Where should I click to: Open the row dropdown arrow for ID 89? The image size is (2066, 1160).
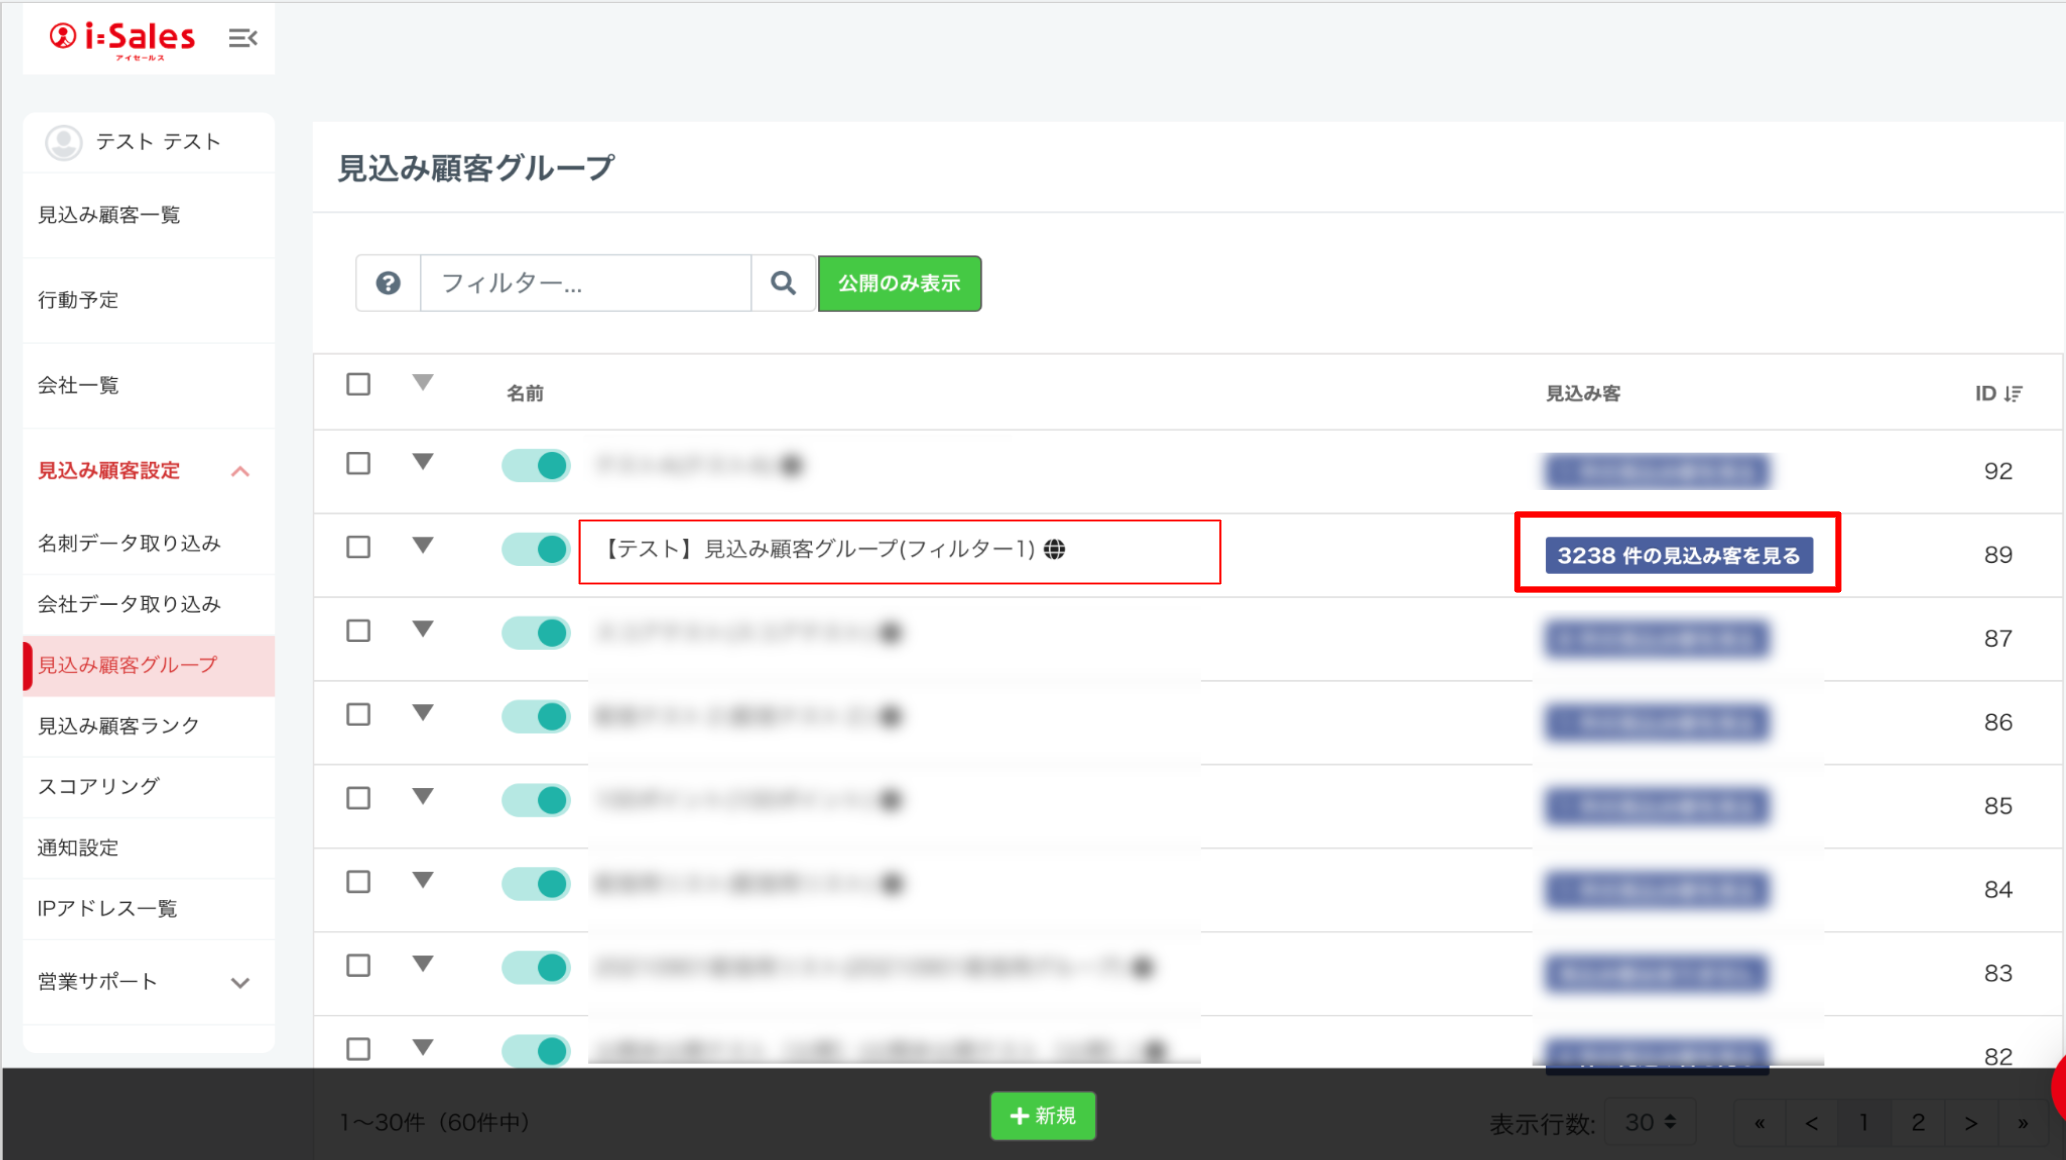[x=423, y=546]
